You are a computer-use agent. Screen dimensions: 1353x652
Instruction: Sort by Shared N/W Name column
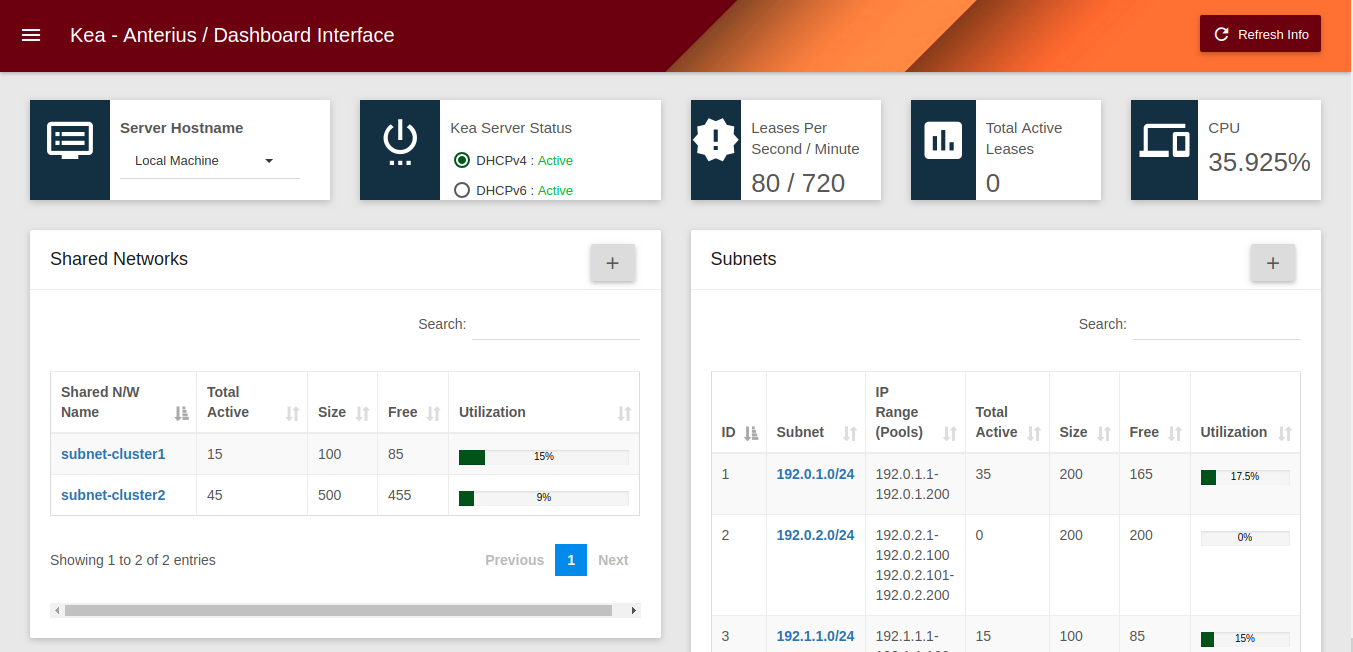[124, 402]
